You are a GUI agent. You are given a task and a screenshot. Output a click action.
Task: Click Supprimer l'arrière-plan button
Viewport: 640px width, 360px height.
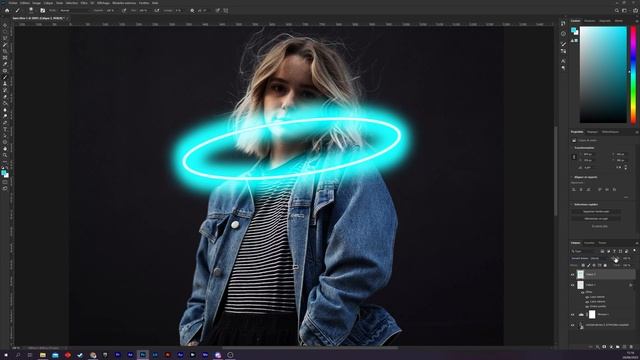click(x=596, y=212)
